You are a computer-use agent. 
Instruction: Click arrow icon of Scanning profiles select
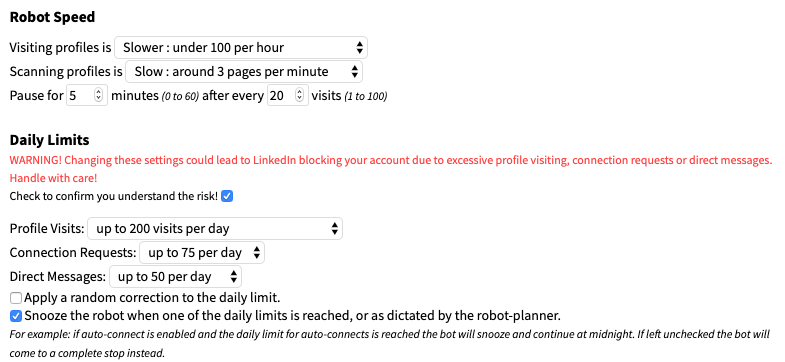pos(354,72)
